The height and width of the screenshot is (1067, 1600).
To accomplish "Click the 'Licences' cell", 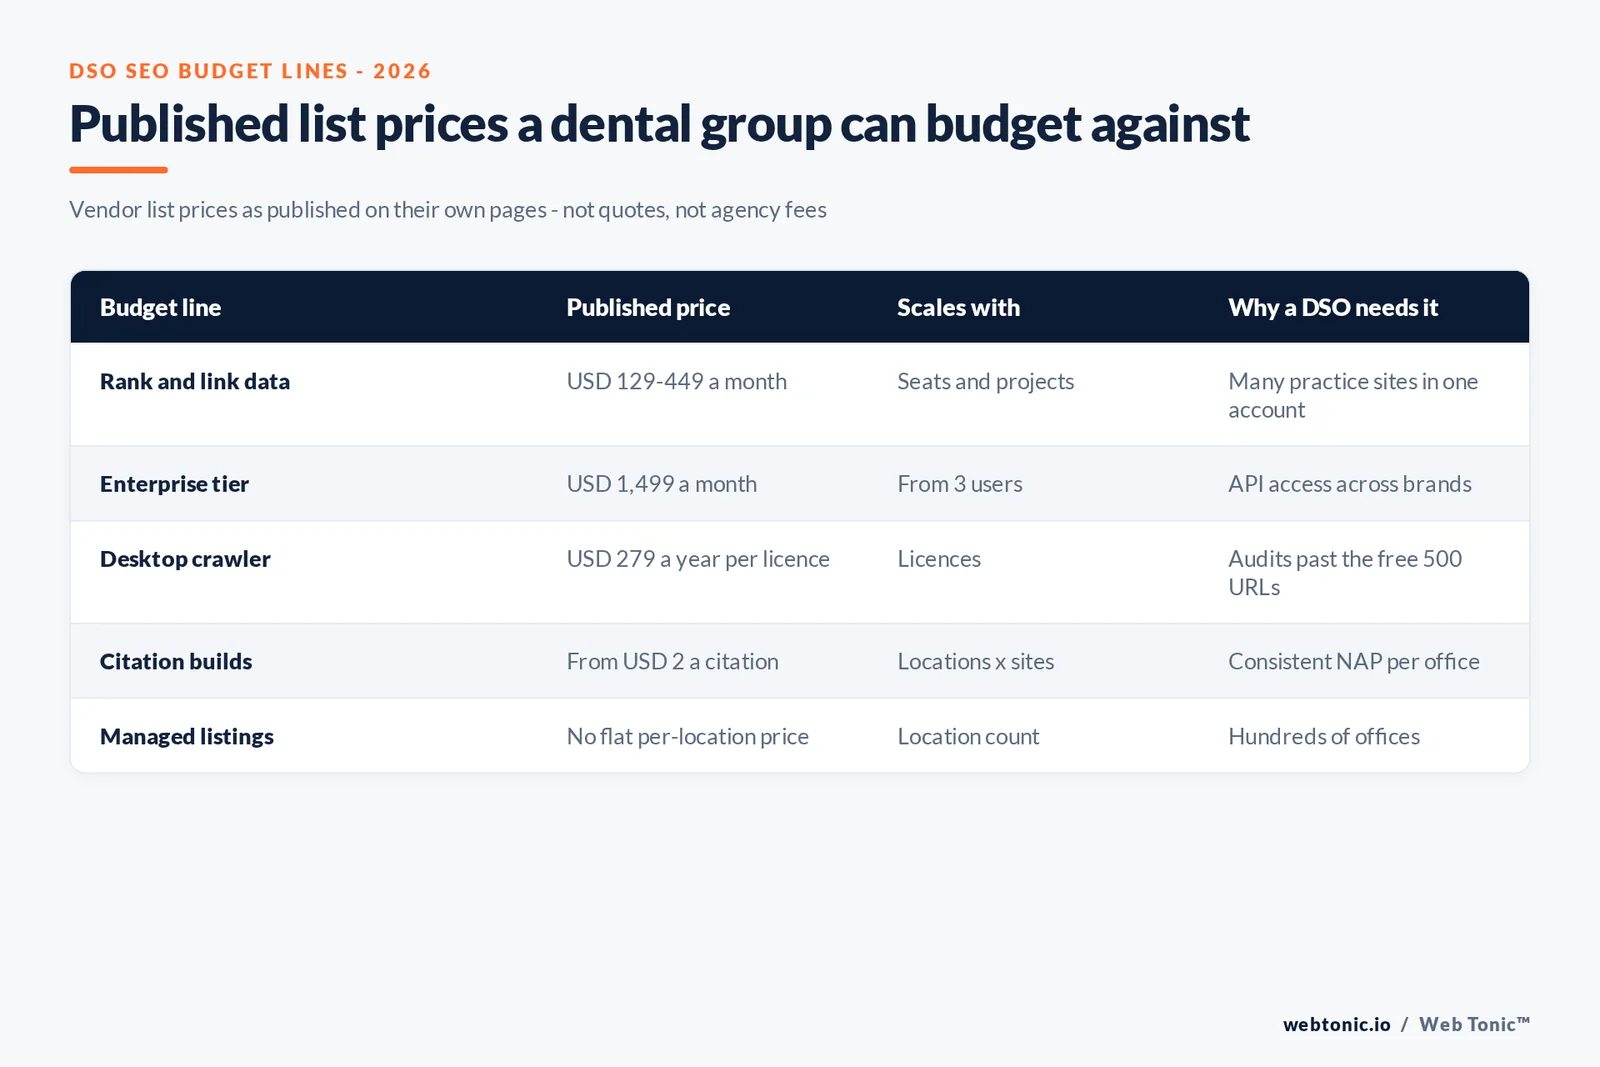I will coord(939,559).
